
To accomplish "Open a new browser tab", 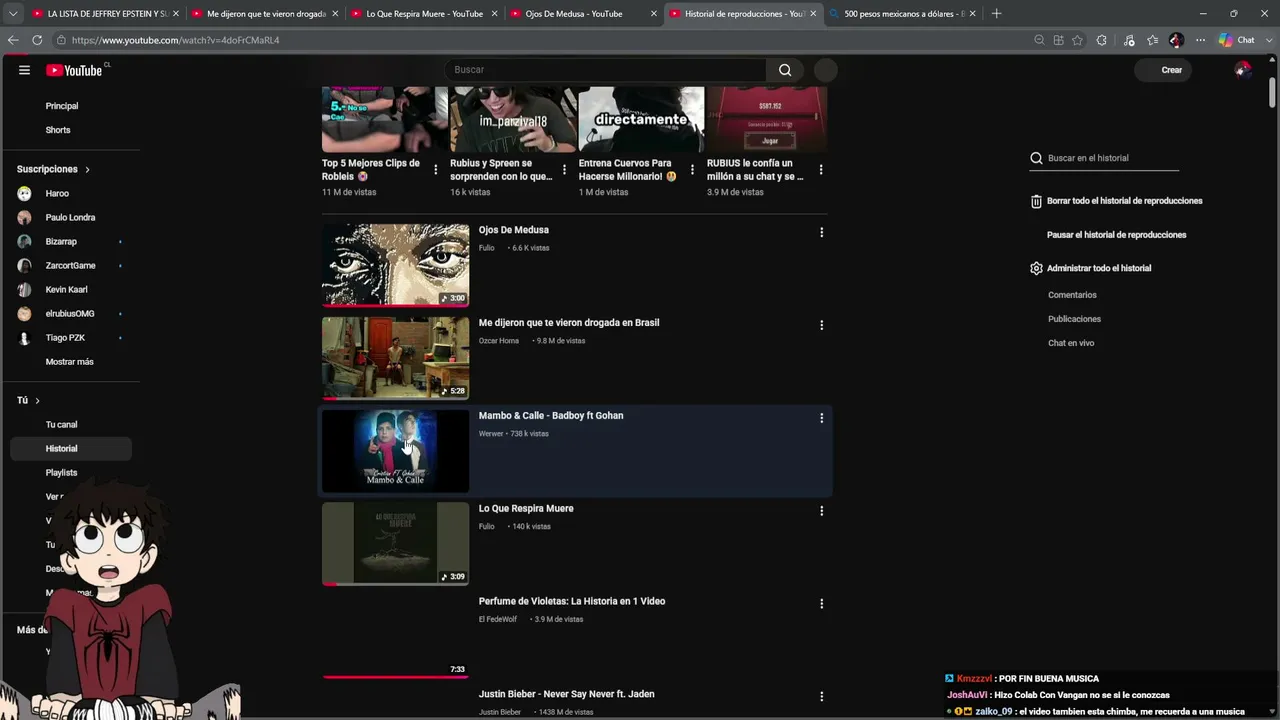I will 996,14.
